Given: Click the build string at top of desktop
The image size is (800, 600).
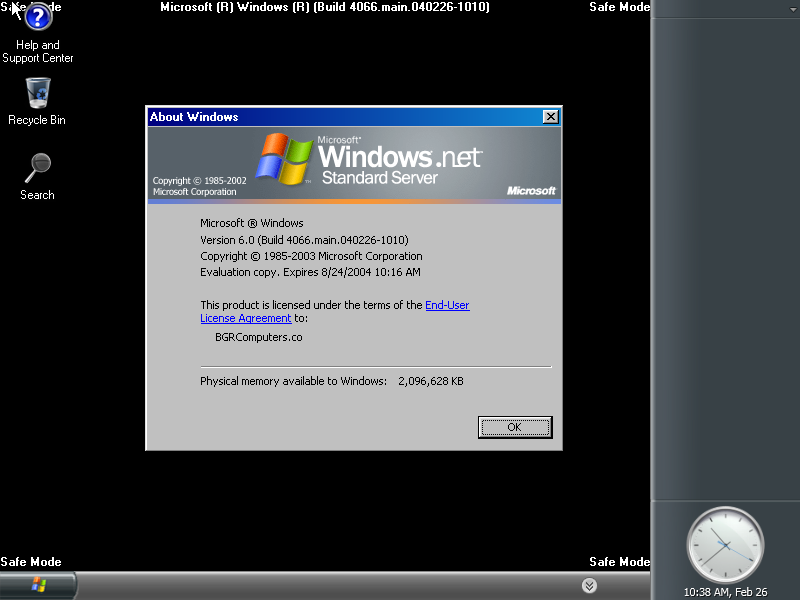Looking at the screenshot, I should coord(325,7).
